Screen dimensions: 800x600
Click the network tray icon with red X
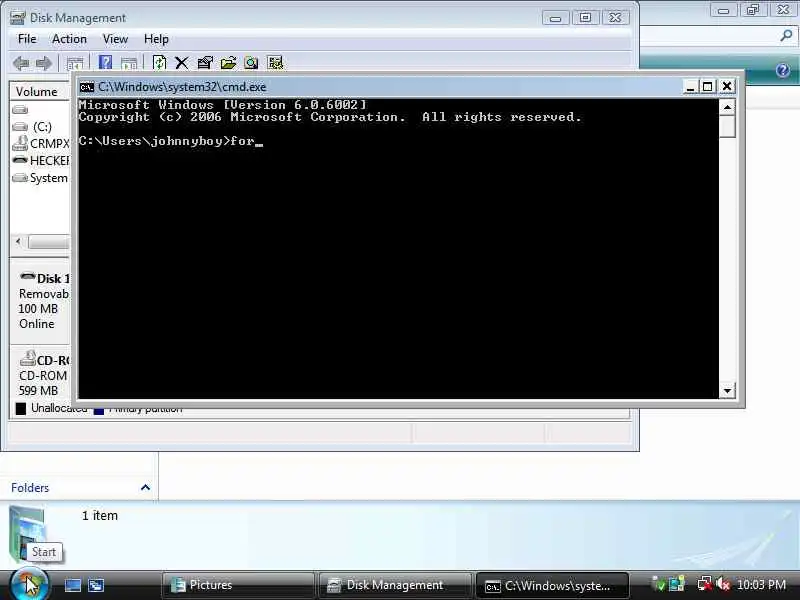[x=705, y=584]
